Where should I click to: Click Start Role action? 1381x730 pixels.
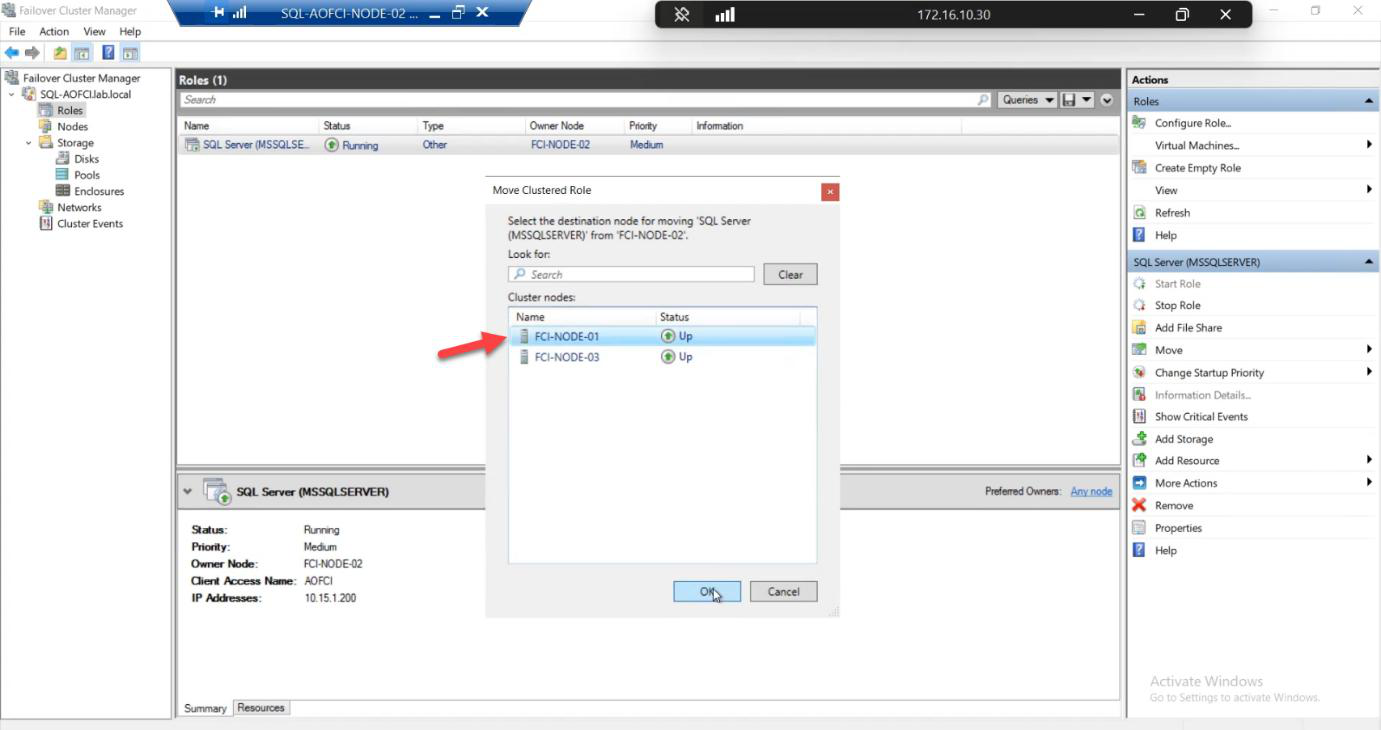[x=1177, y=284]
